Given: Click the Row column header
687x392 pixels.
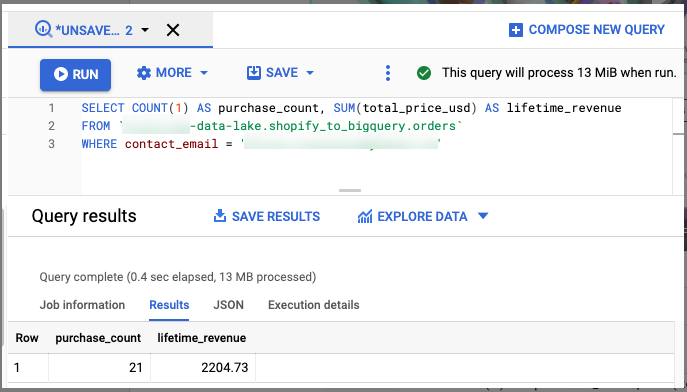Looking at the screenshot, I should [x=27, y=338].
